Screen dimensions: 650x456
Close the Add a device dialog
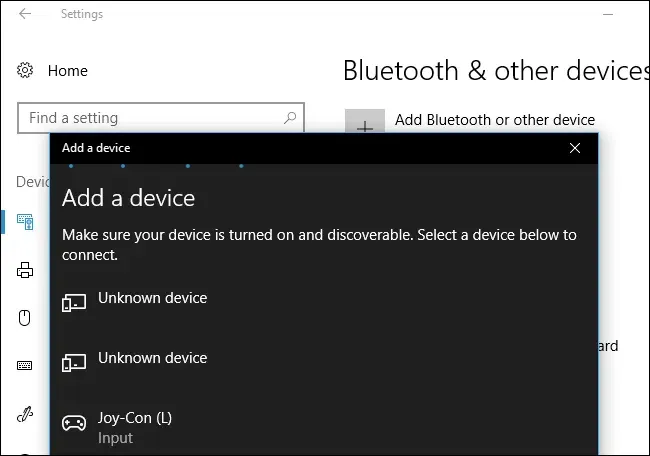pyautogui.click(x=575, y=148)
